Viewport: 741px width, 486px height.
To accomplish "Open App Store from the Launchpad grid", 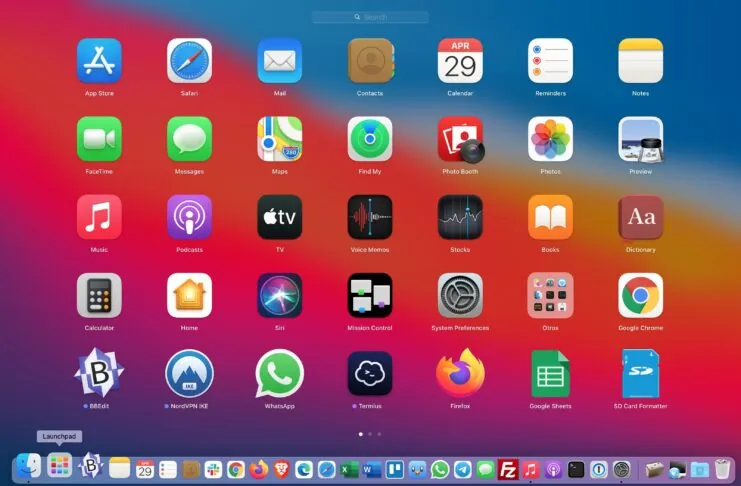I will point(99,61).
